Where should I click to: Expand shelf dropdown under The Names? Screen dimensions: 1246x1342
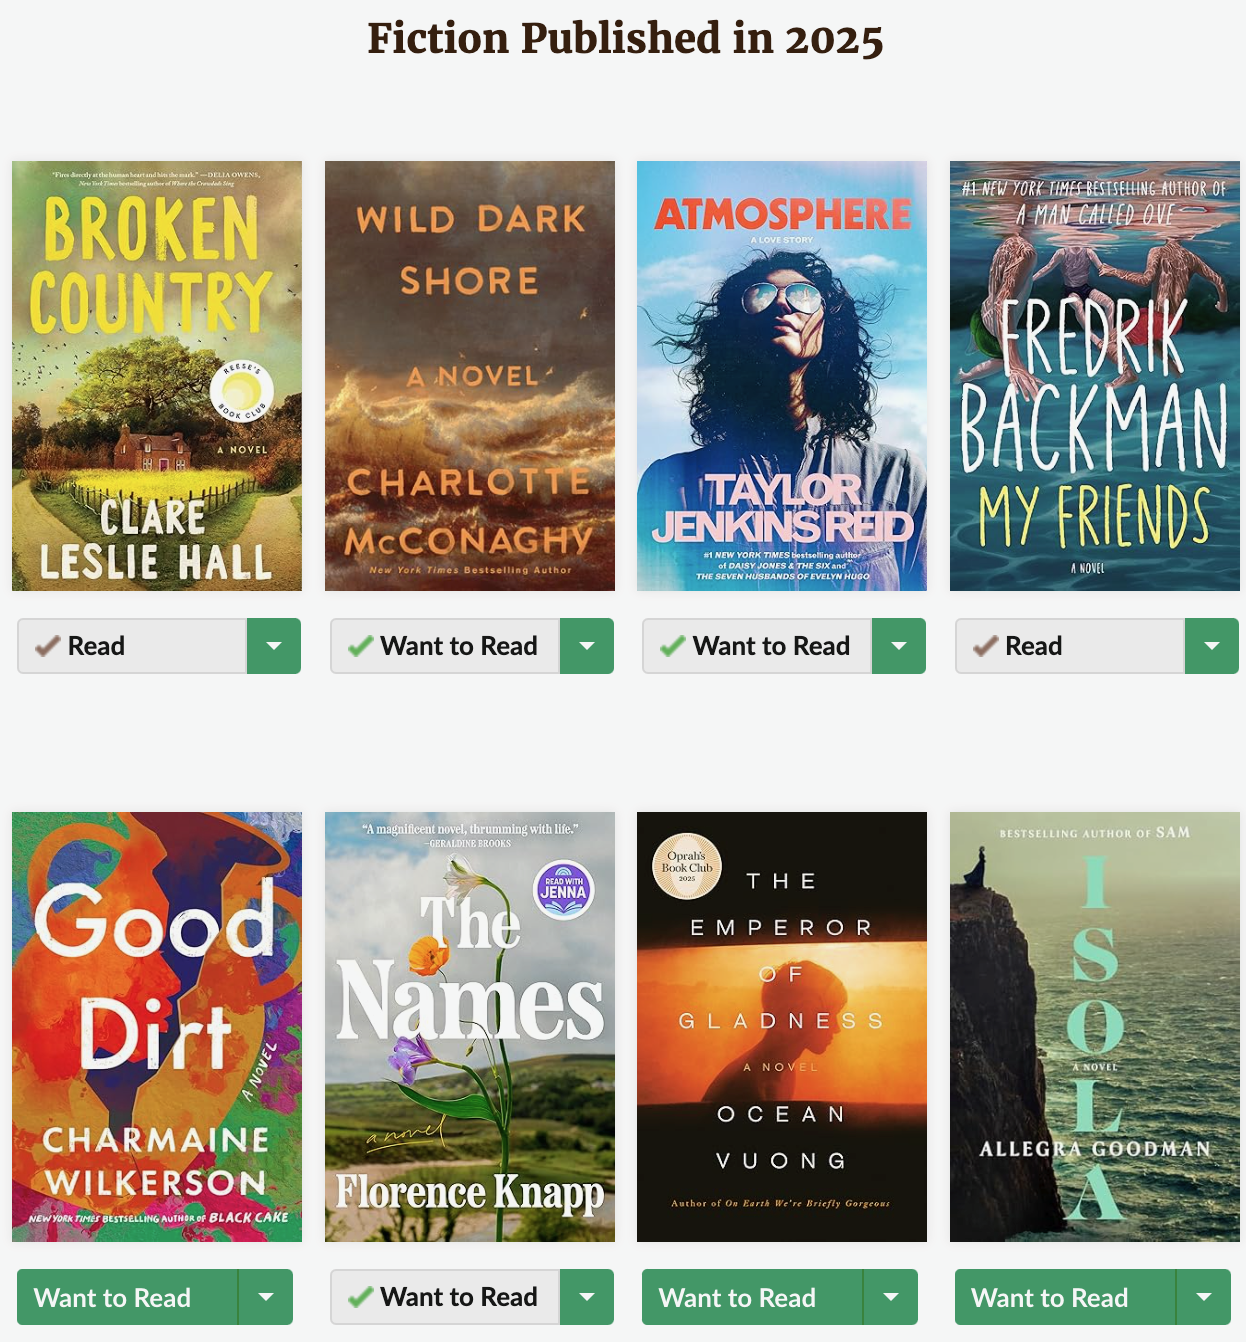coord(587,1297)
